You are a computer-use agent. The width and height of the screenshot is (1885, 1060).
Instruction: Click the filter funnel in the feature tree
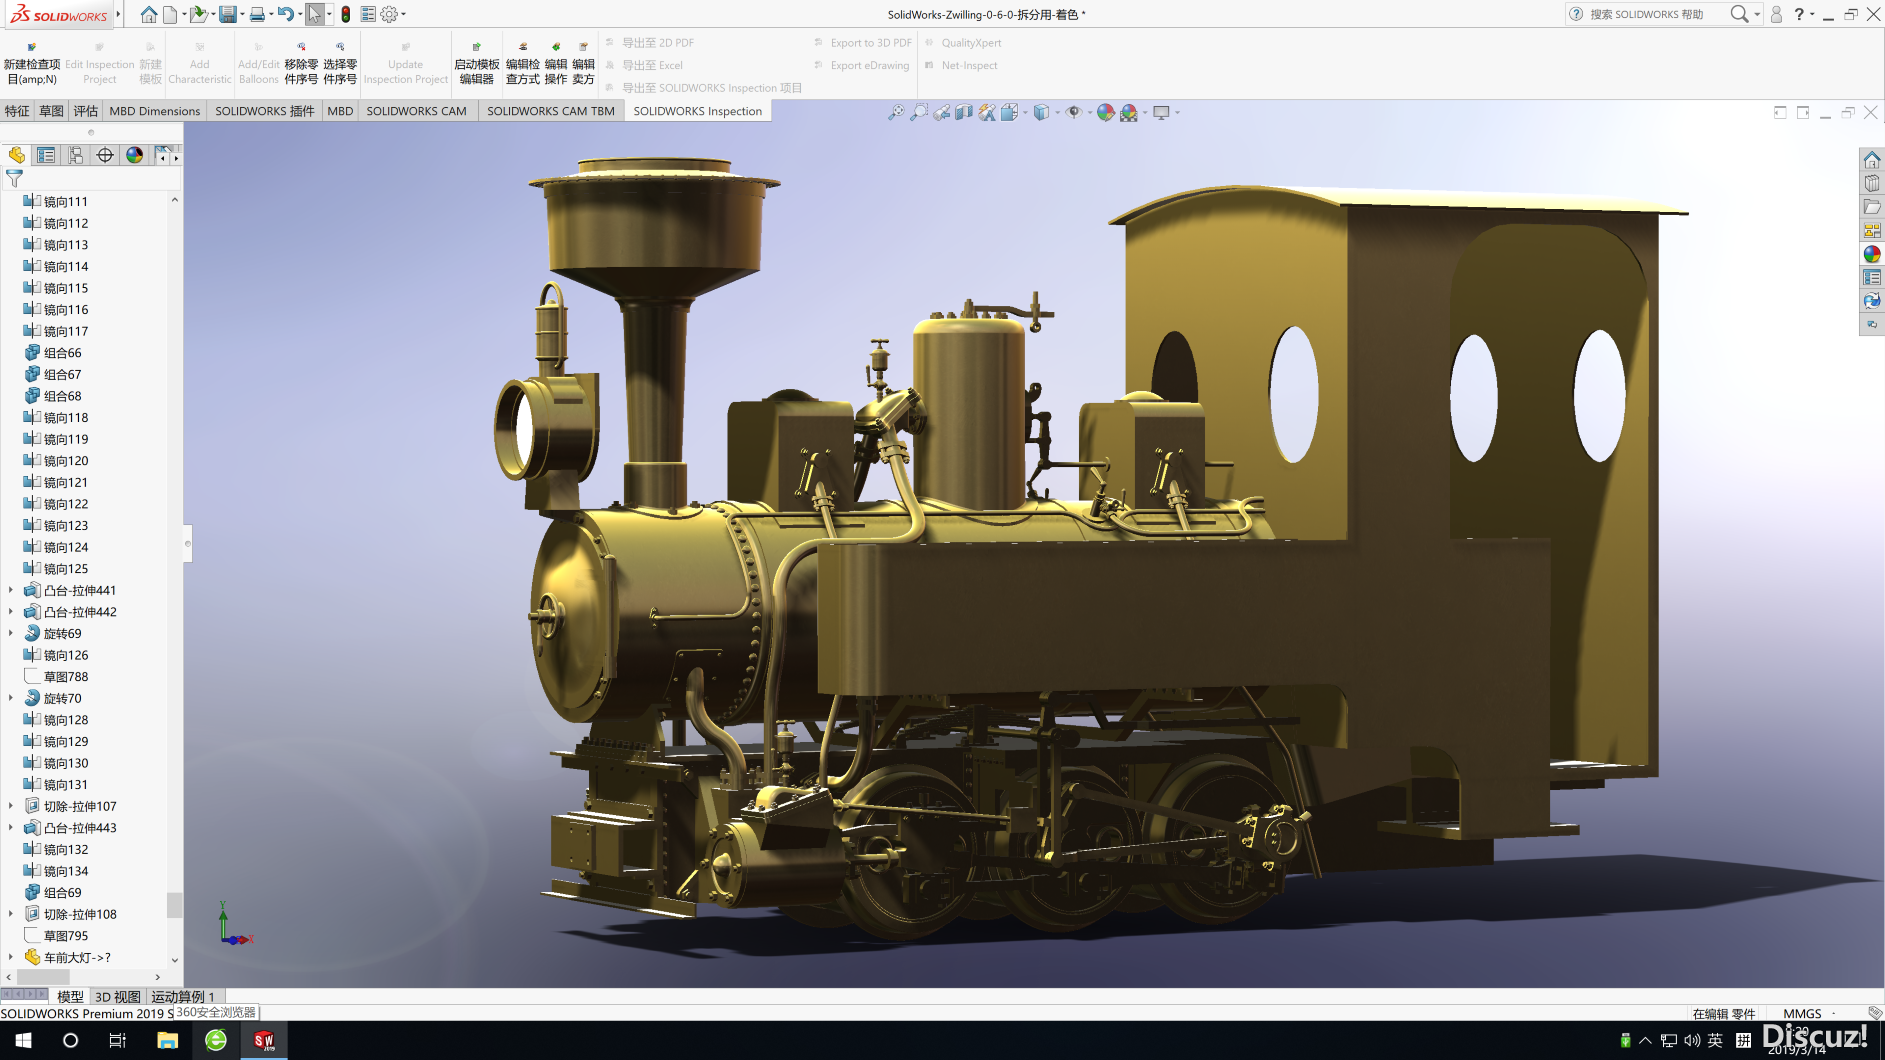click(14, 179)
